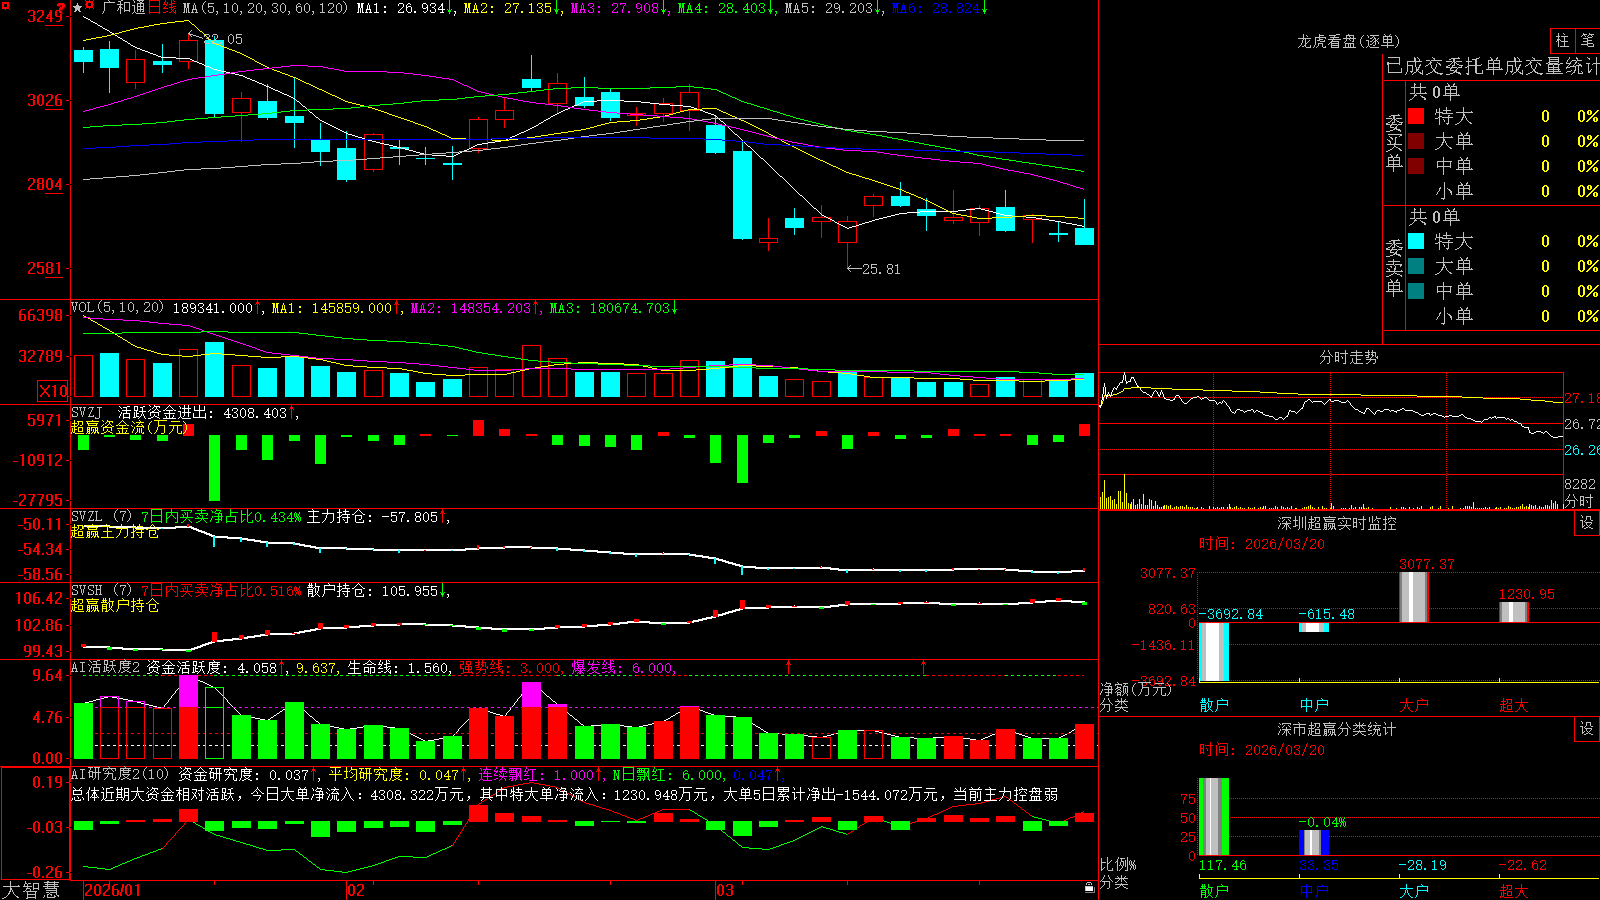This screenshot has height=900, width=1600.
Task: Click the 3026 price axis label
Action: pos(45,100)
